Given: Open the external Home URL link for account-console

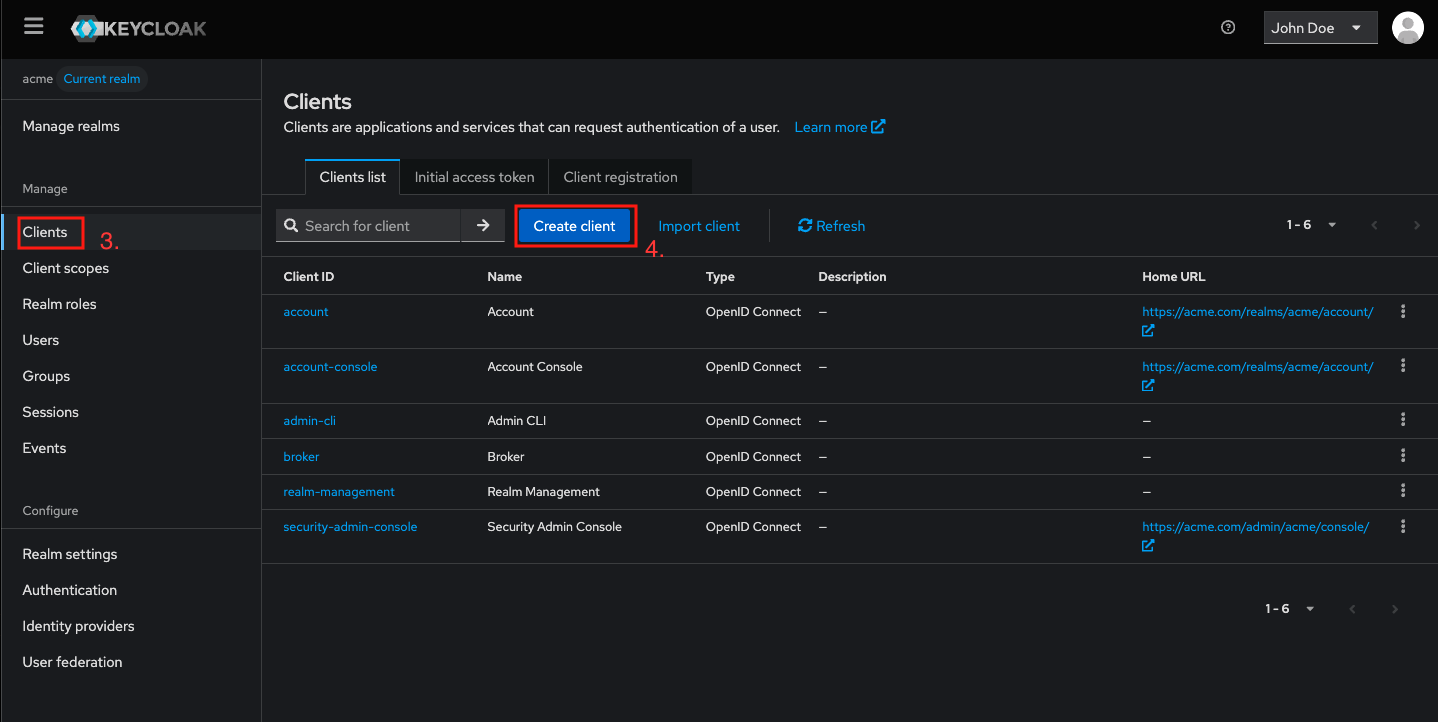Looking at the screenshot, I should click(1147, 385).
